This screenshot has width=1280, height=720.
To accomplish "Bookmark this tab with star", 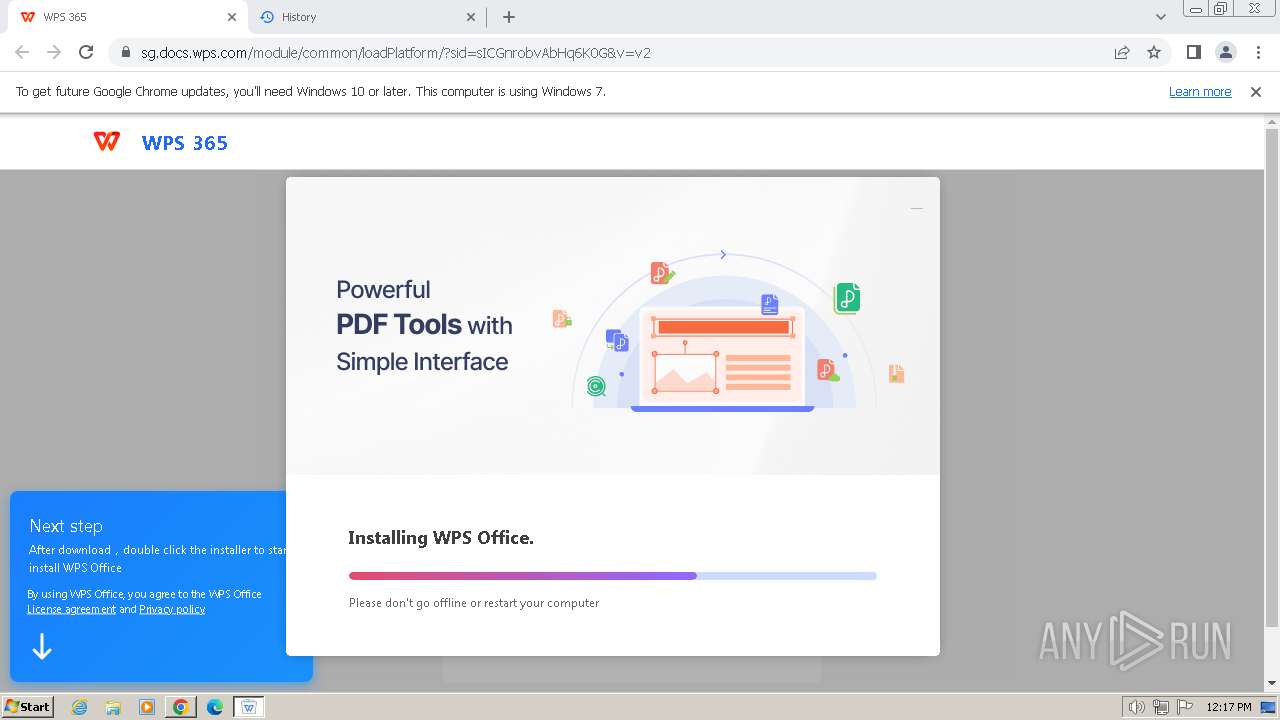I will click(x=1154, y=52).
